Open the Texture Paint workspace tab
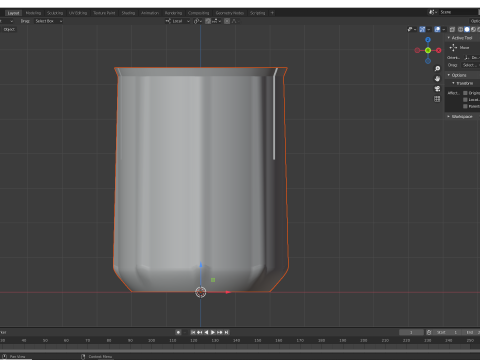 104,13
